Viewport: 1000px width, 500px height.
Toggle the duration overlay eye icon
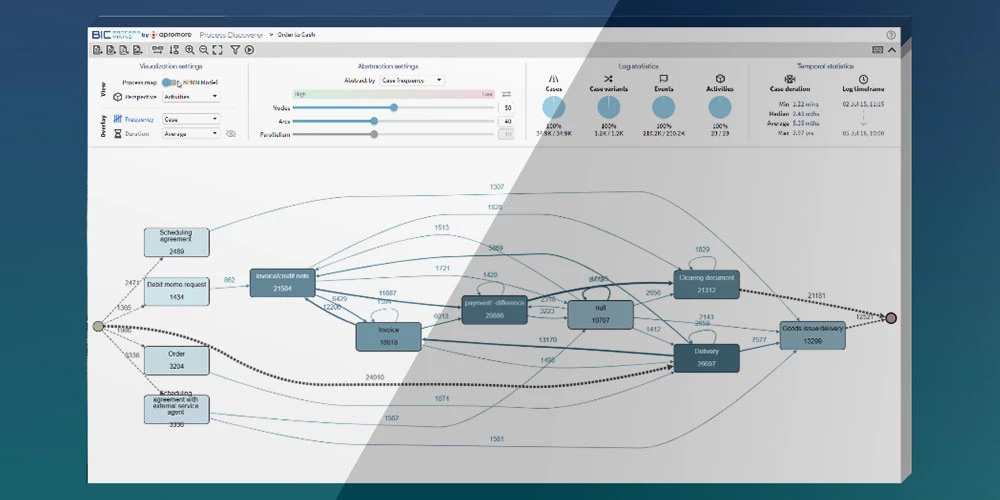click(231, 134)
